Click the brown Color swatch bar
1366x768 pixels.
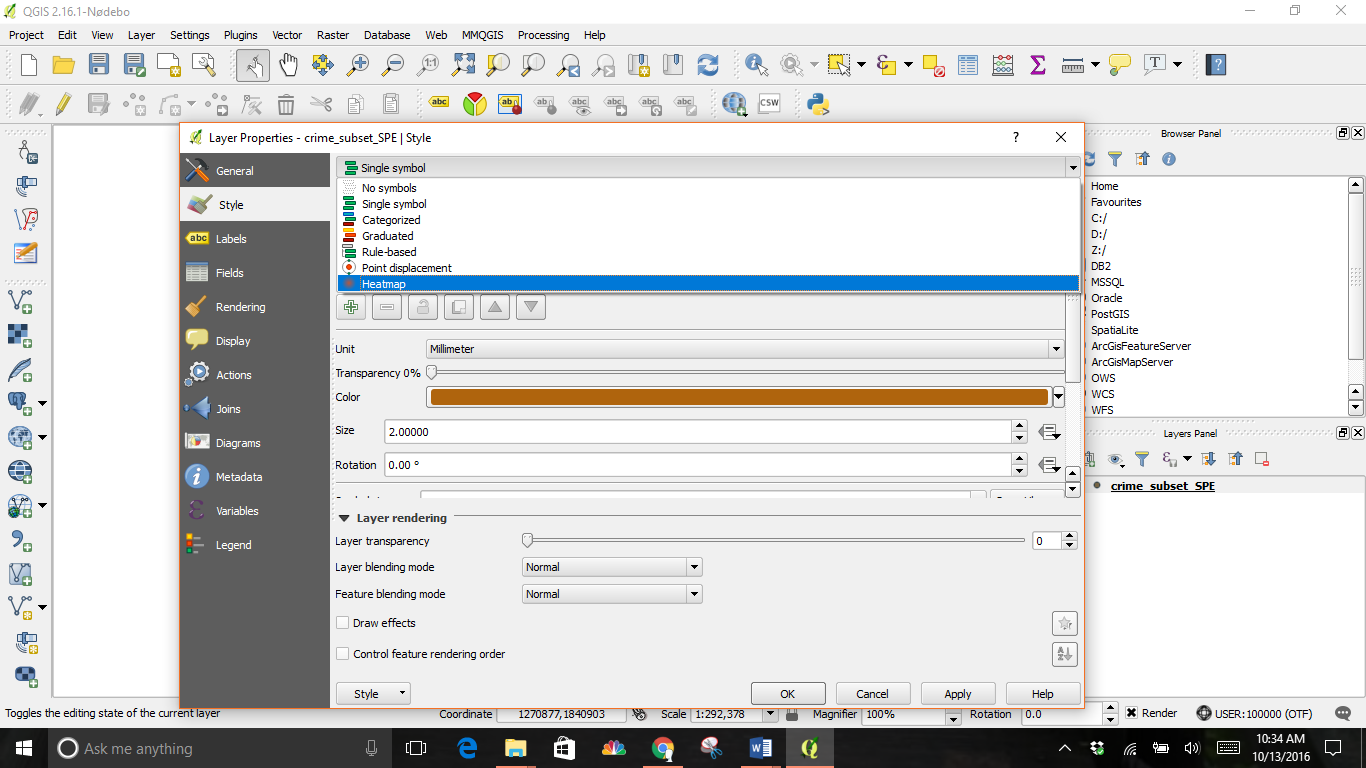738,397
